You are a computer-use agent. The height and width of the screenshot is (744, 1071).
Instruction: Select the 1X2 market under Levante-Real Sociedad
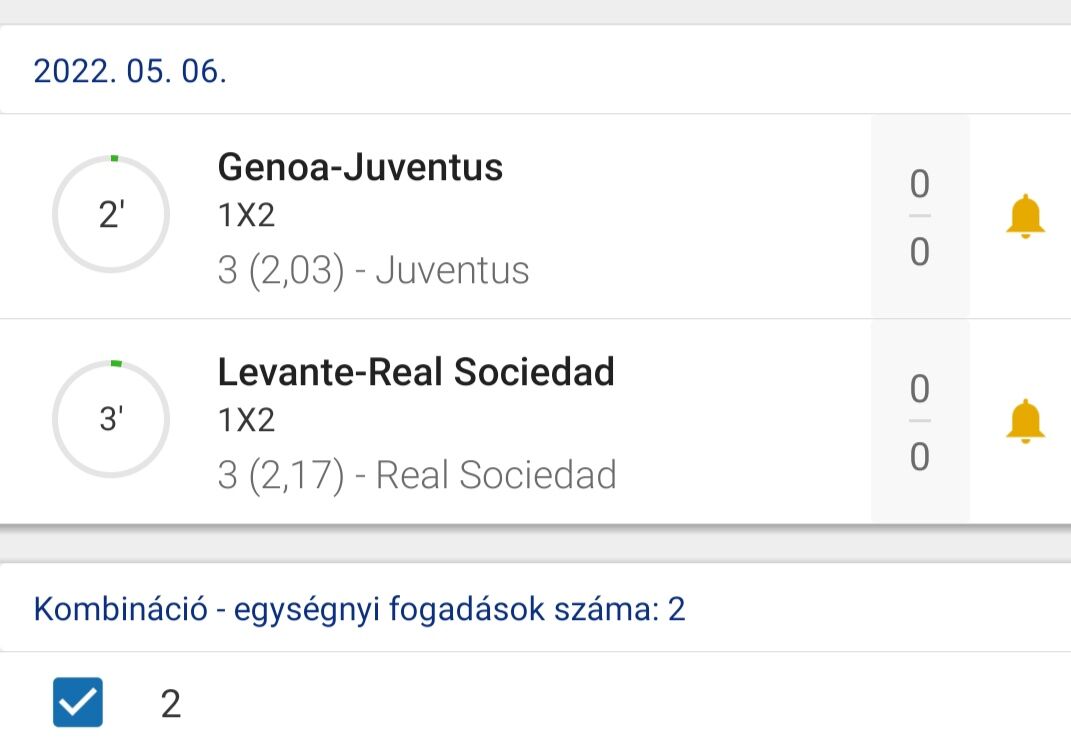click(x=246, y=420)
